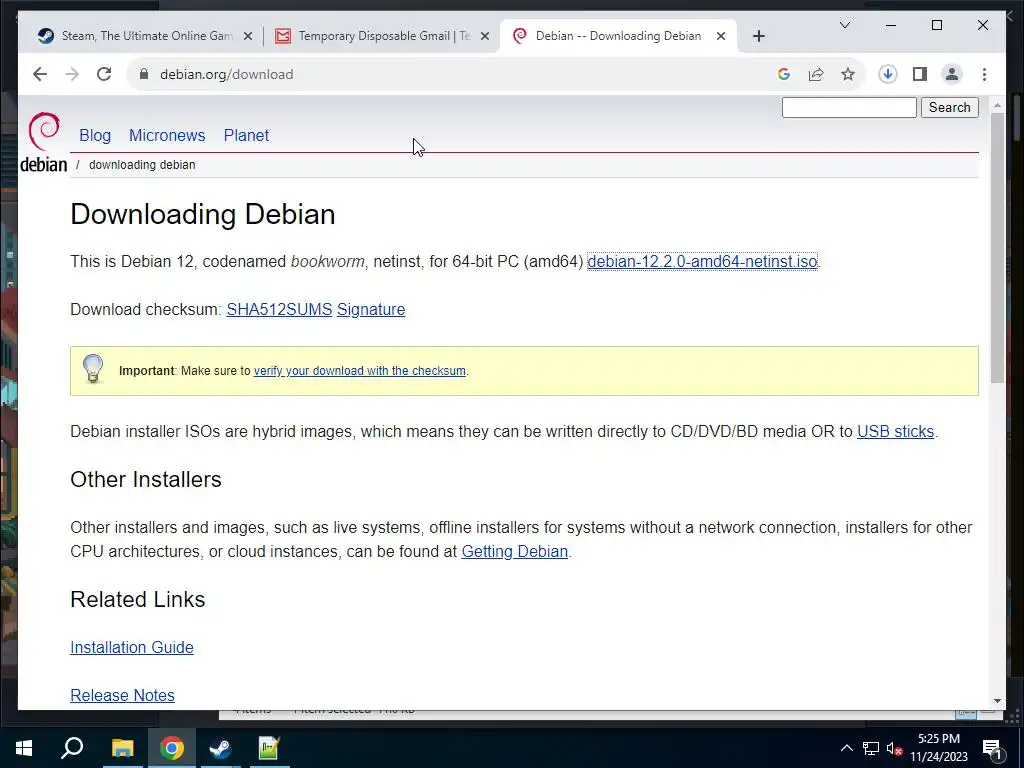Open Windows taskbar search
Screen dimensions: 1024x768
coord(72,748)
